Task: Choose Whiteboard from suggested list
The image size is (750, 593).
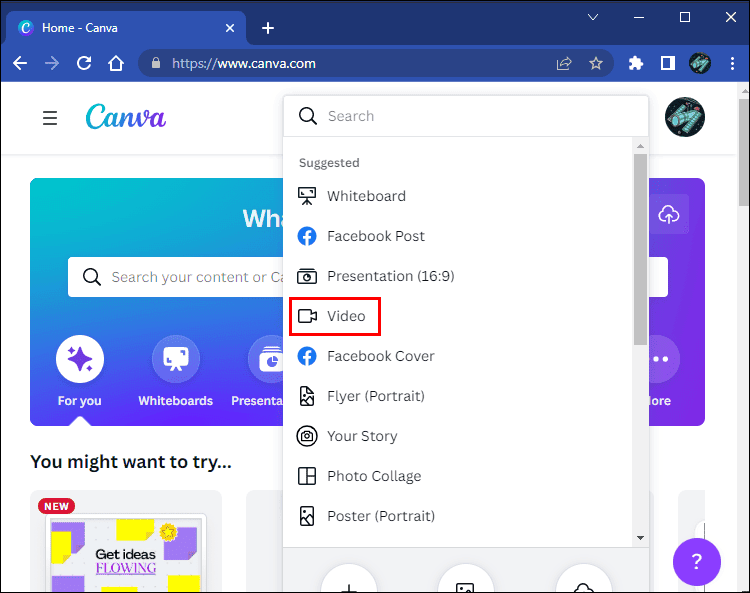Action: [365, 196]
